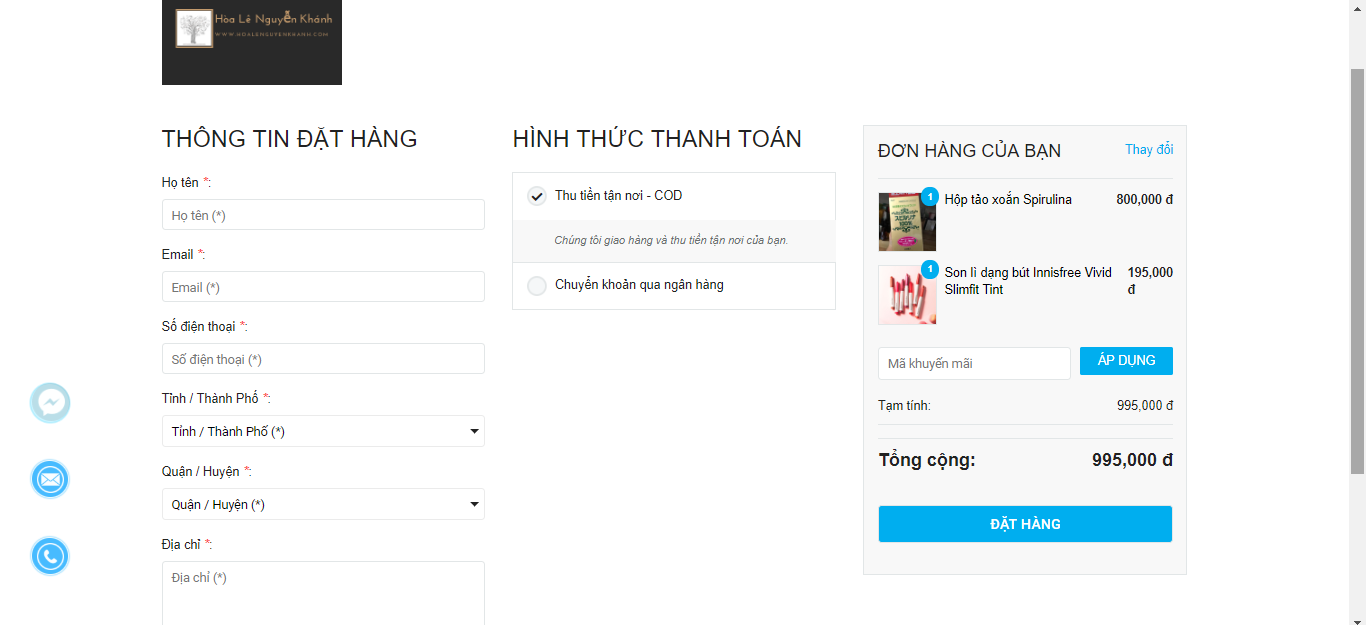Click the phone call contact icon

click(x=50, y=556)
